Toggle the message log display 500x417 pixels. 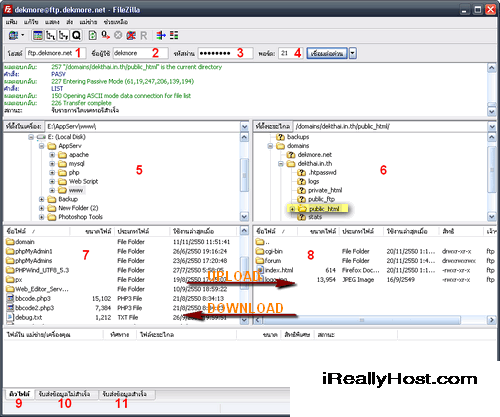pyautogui.click(x=38, y=35)
